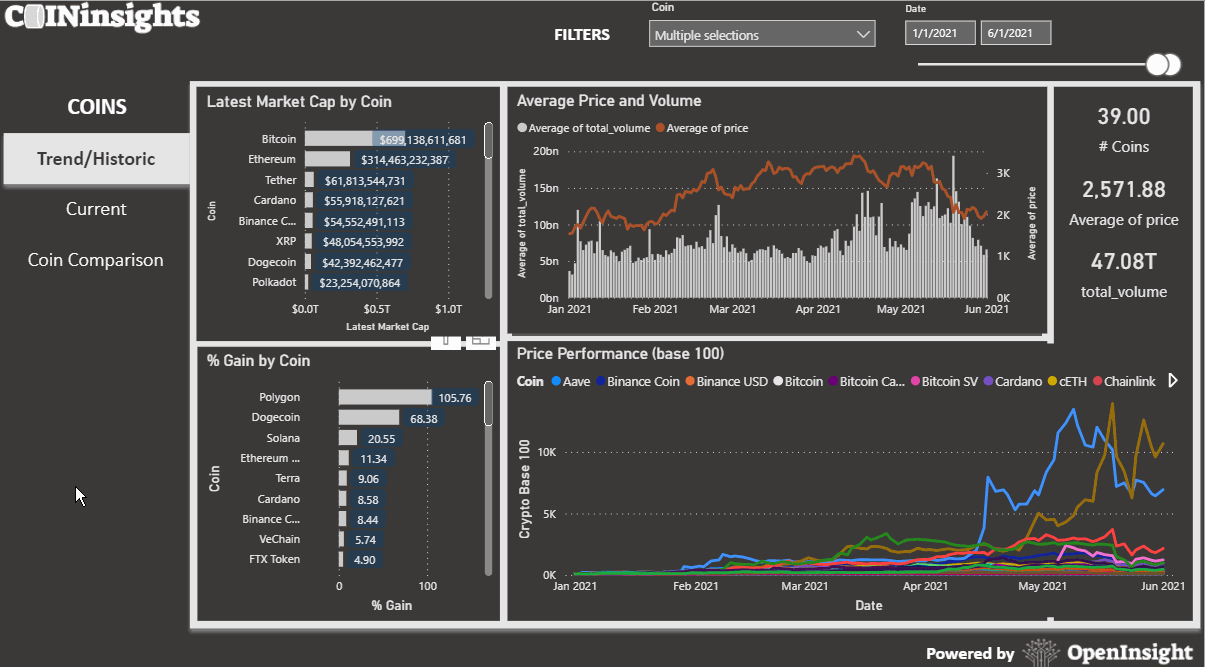Click the Solana gain value 20.55
Viewport: 1205px width, 667px height.
pos(381,438)
